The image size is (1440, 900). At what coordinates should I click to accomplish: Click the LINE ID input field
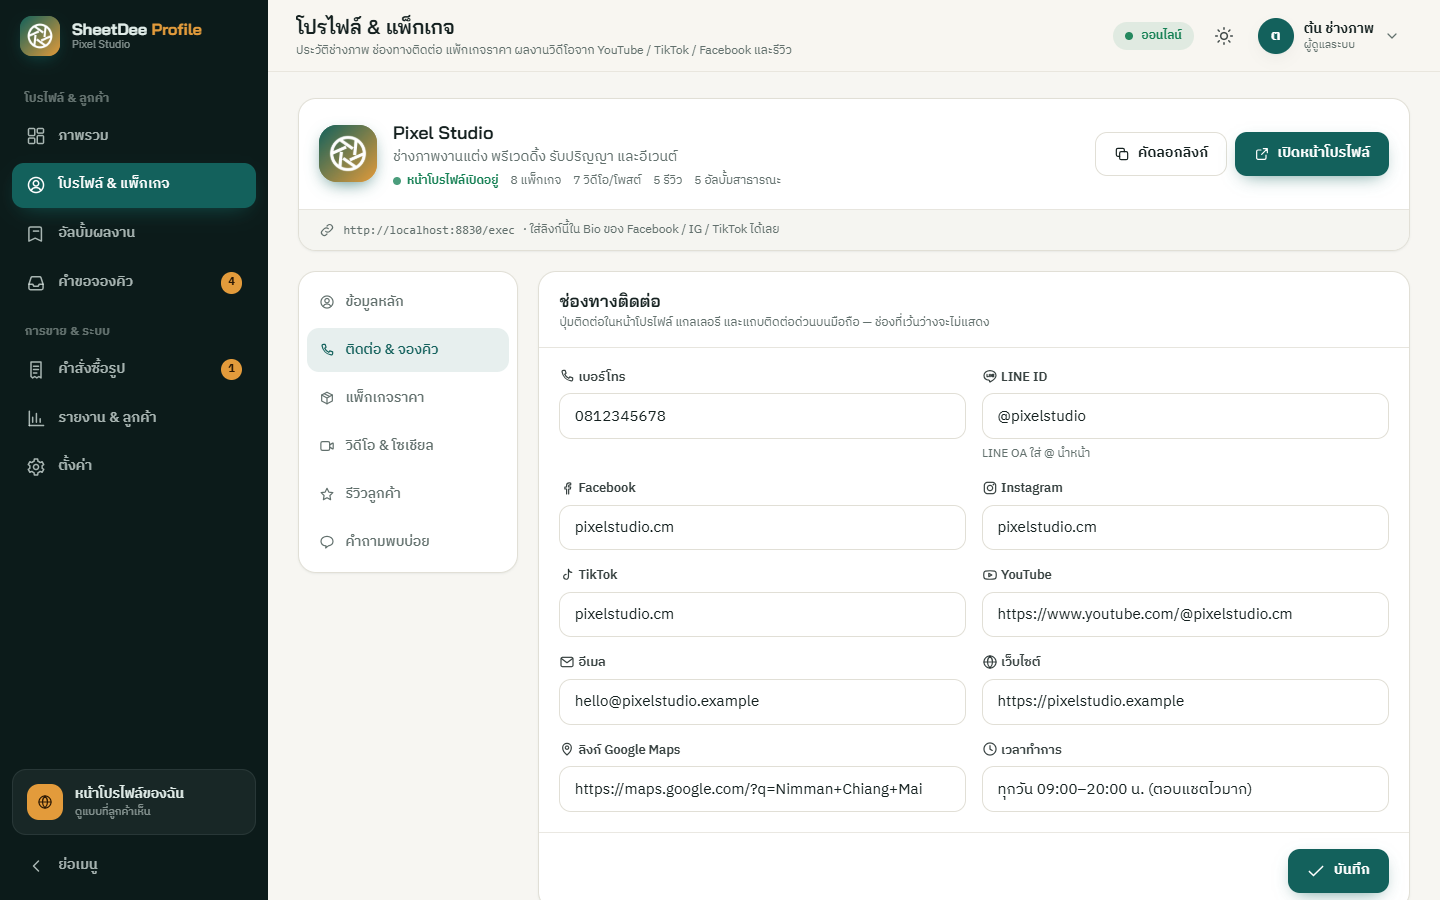point(1185,416)
